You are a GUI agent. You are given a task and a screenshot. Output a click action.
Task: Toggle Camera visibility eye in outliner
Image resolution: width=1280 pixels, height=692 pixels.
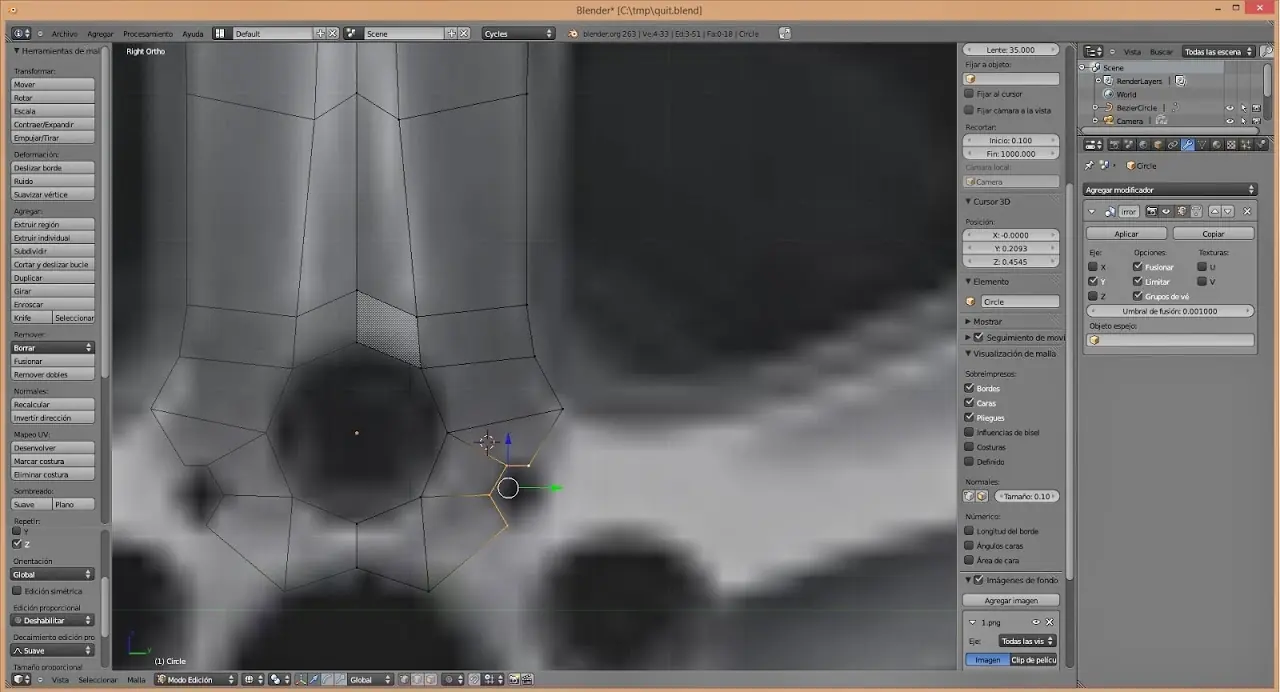[1230, 121]
